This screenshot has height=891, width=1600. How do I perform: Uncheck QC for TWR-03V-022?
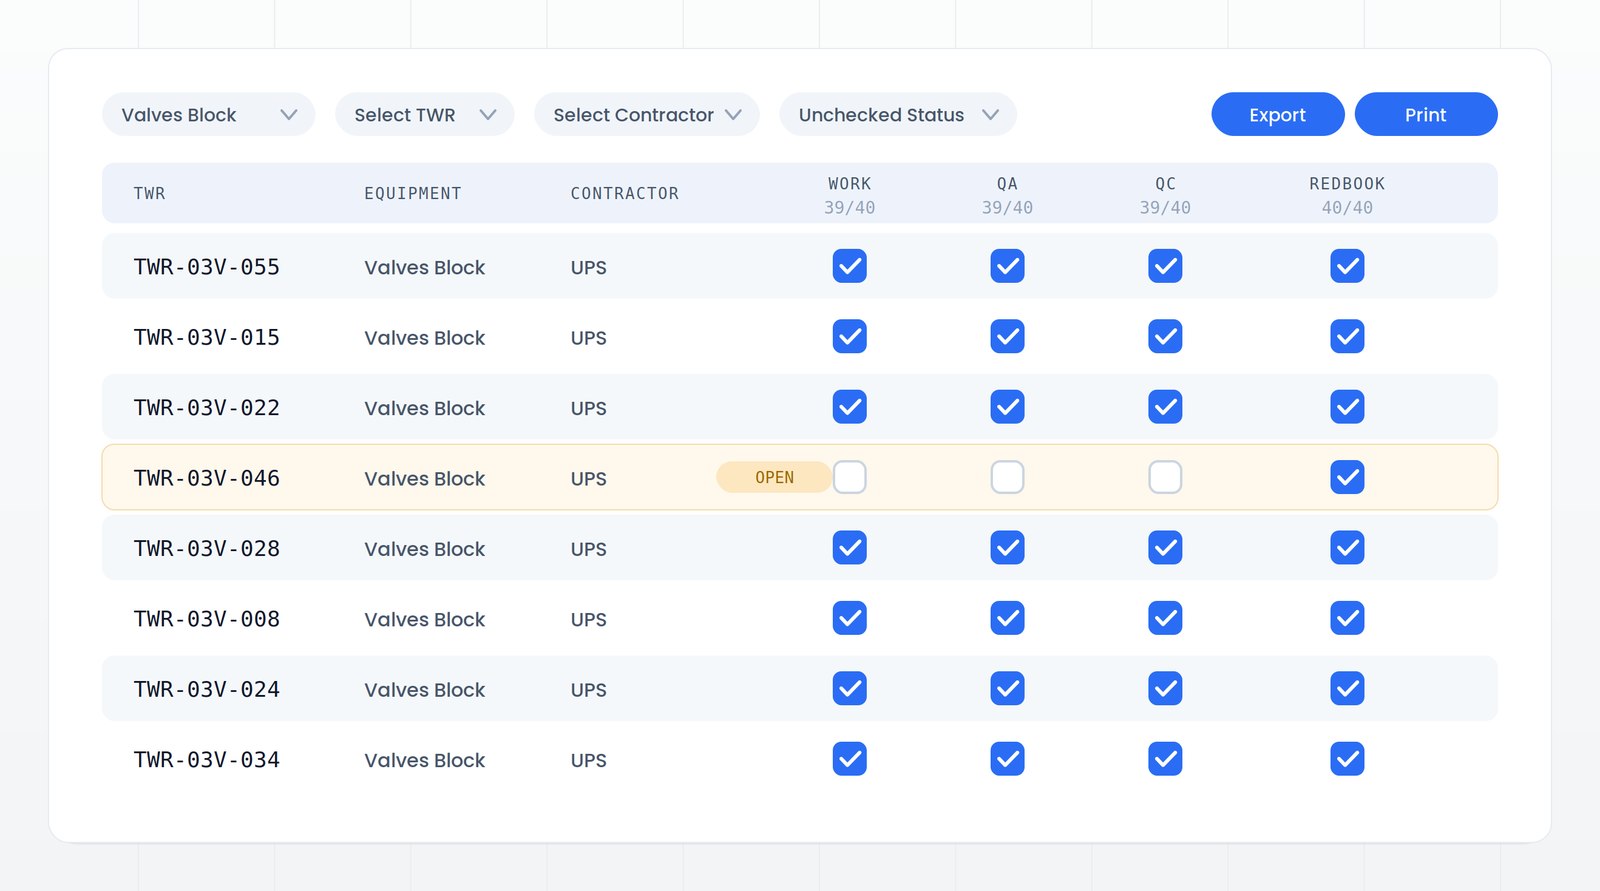[x=1165, y=407]
